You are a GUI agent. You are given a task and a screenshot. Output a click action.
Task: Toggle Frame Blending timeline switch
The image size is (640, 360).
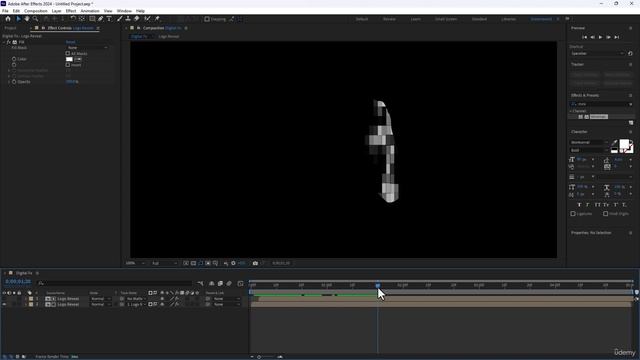220,283
